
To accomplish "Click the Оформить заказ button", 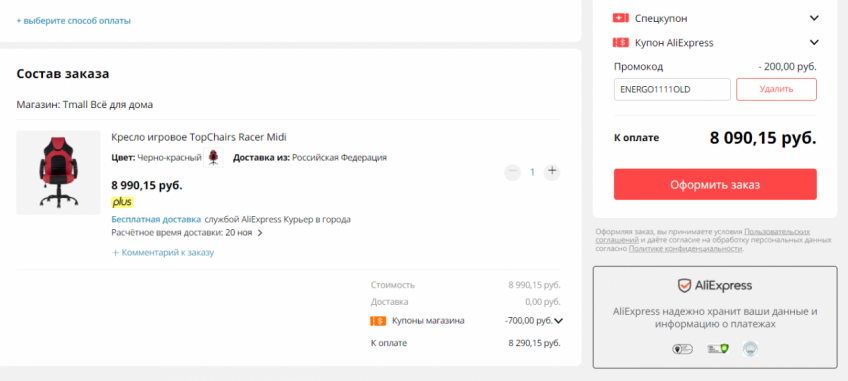I will 715,185.
